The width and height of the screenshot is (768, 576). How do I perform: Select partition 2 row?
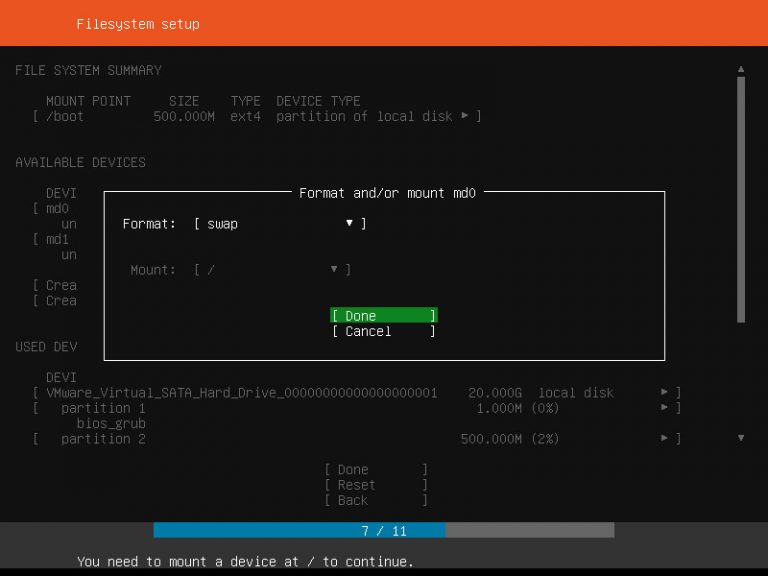pos(357,439)
